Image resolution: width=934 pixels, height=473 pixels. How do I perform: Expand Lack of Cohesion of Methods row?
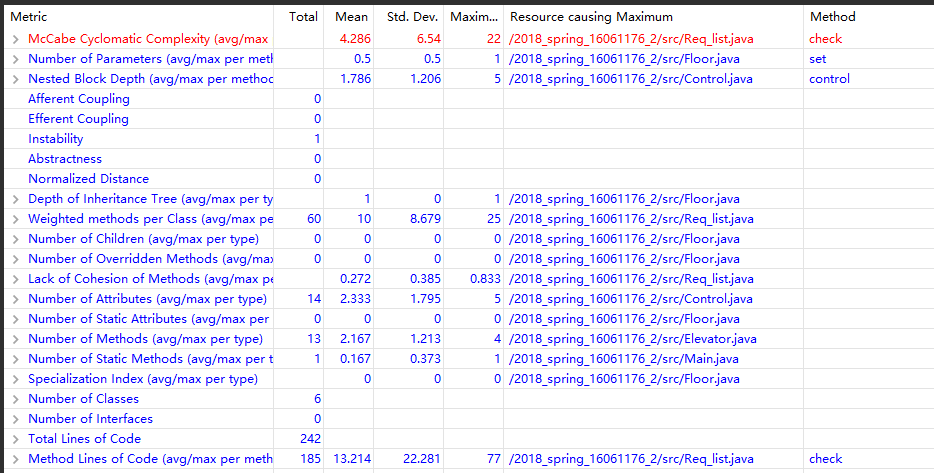point(15,279)
